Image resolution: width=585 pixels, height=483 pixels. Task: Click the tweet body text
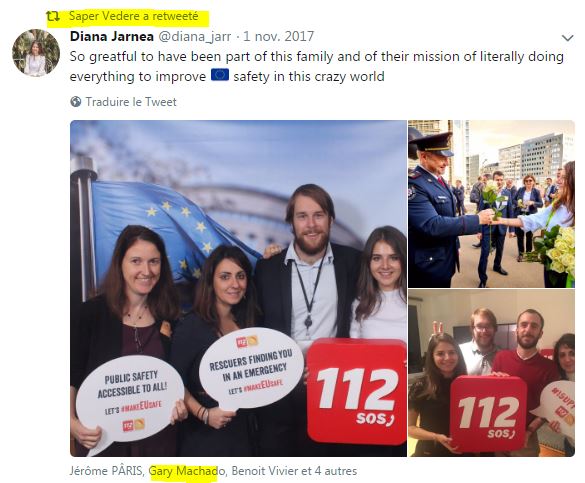[317, 66]
